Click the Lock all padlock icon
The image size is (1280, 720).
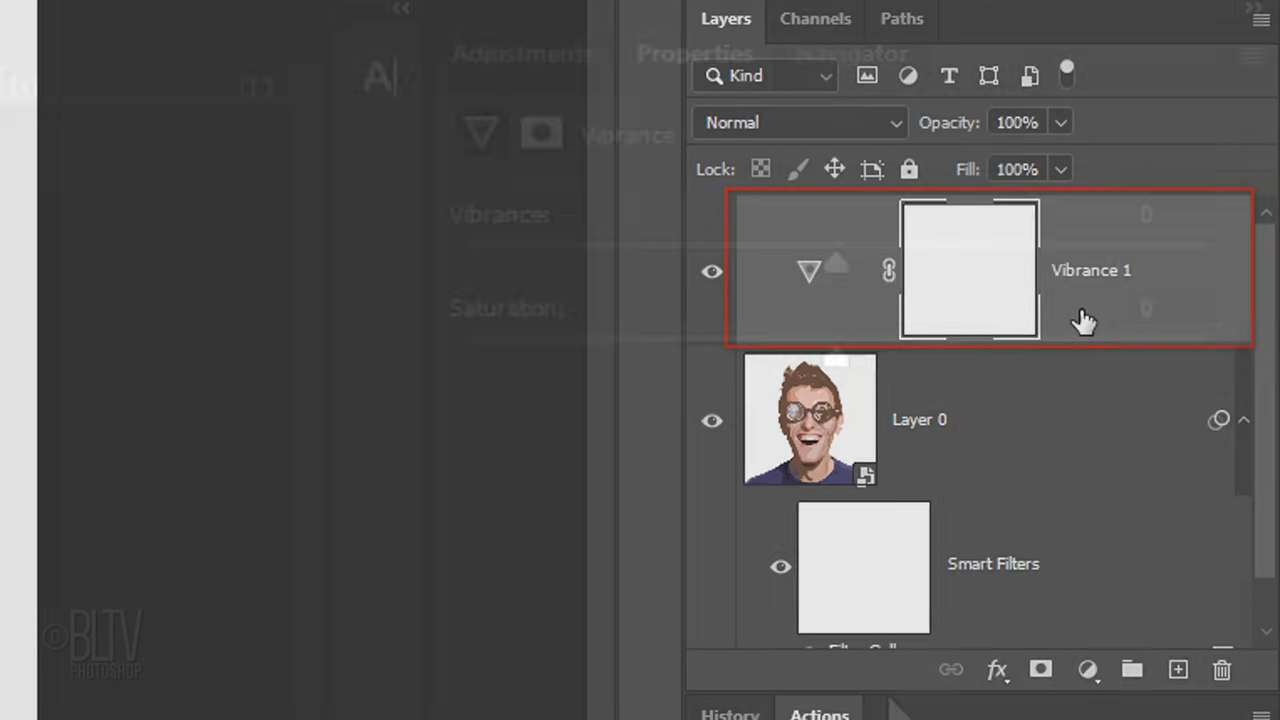(908, 169)
